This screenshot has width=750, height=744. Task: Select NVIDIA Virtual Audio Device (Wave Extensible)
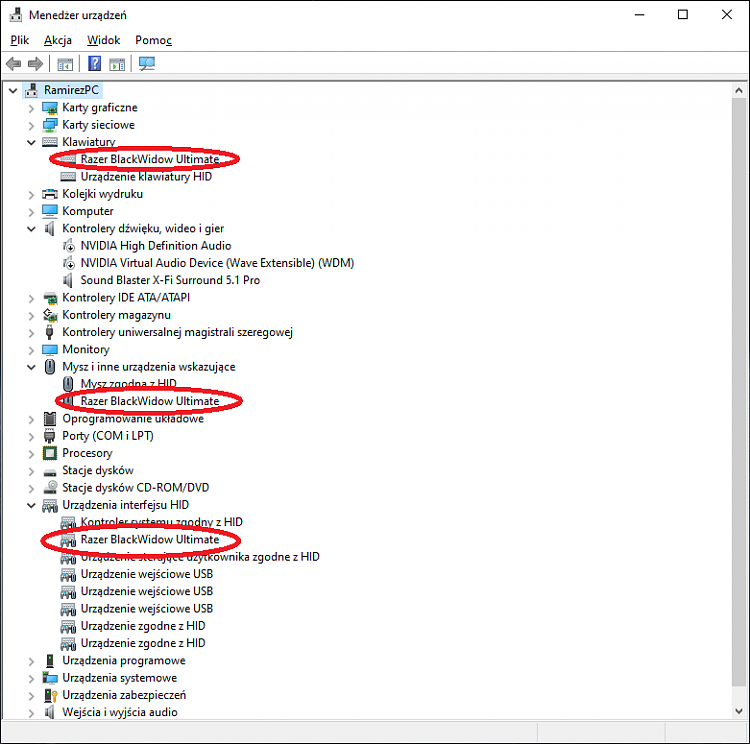tap(217, 263)
